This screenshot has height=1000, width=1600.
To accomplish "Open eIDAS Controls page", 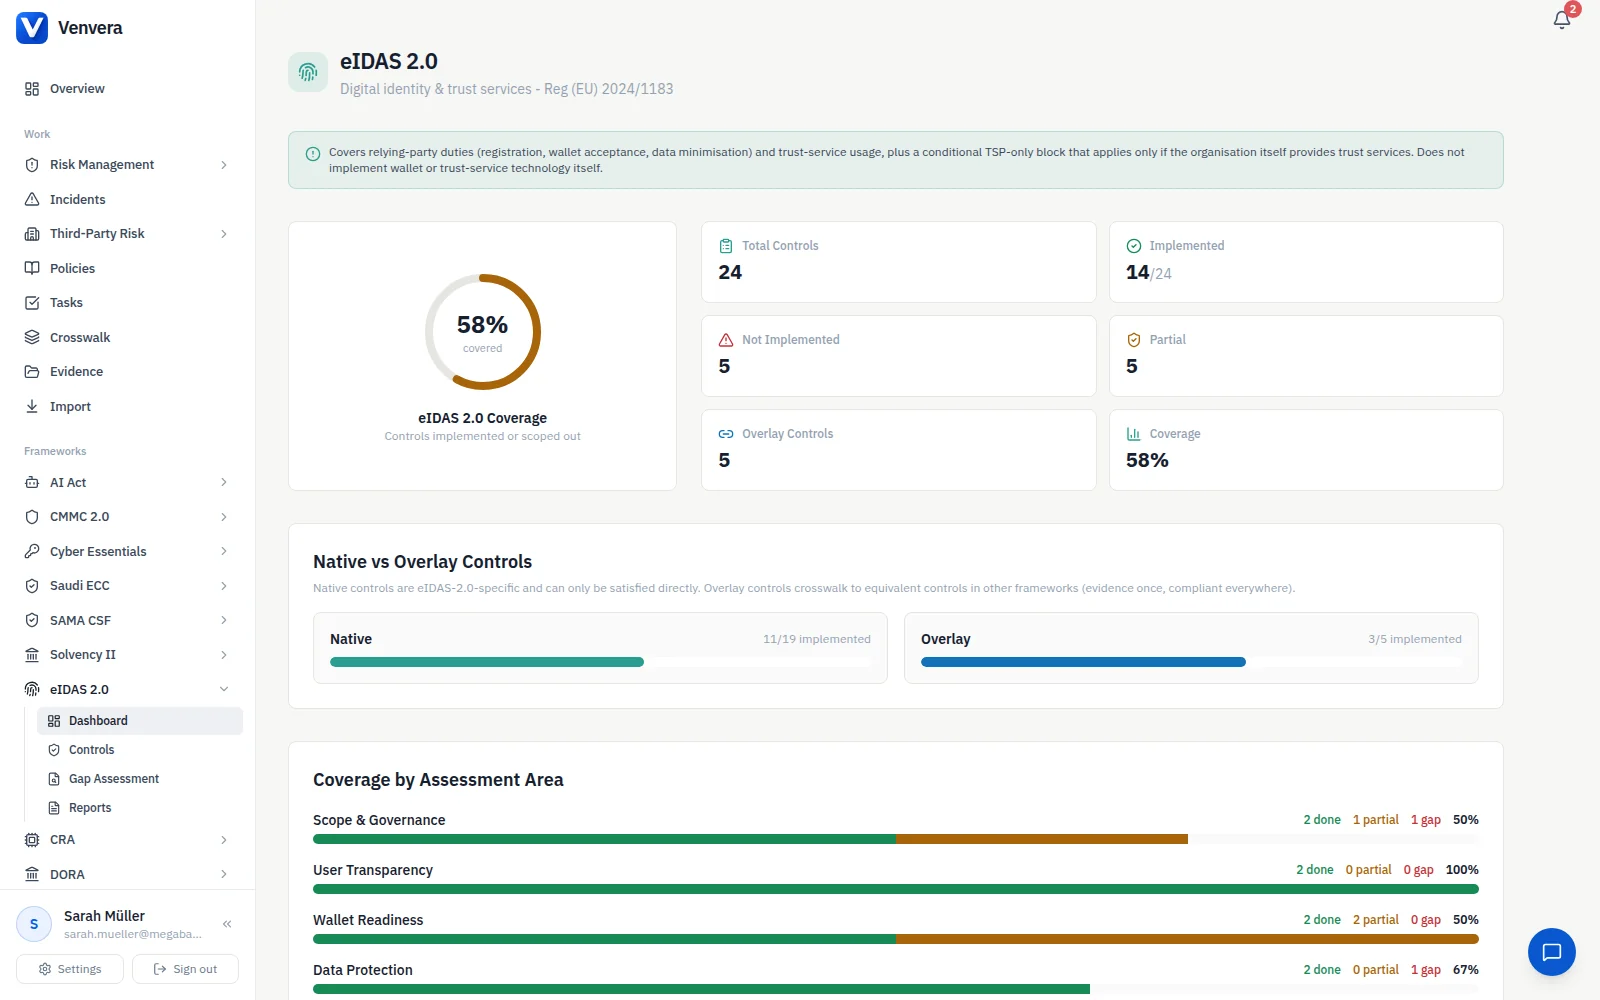I will [140, 750].
